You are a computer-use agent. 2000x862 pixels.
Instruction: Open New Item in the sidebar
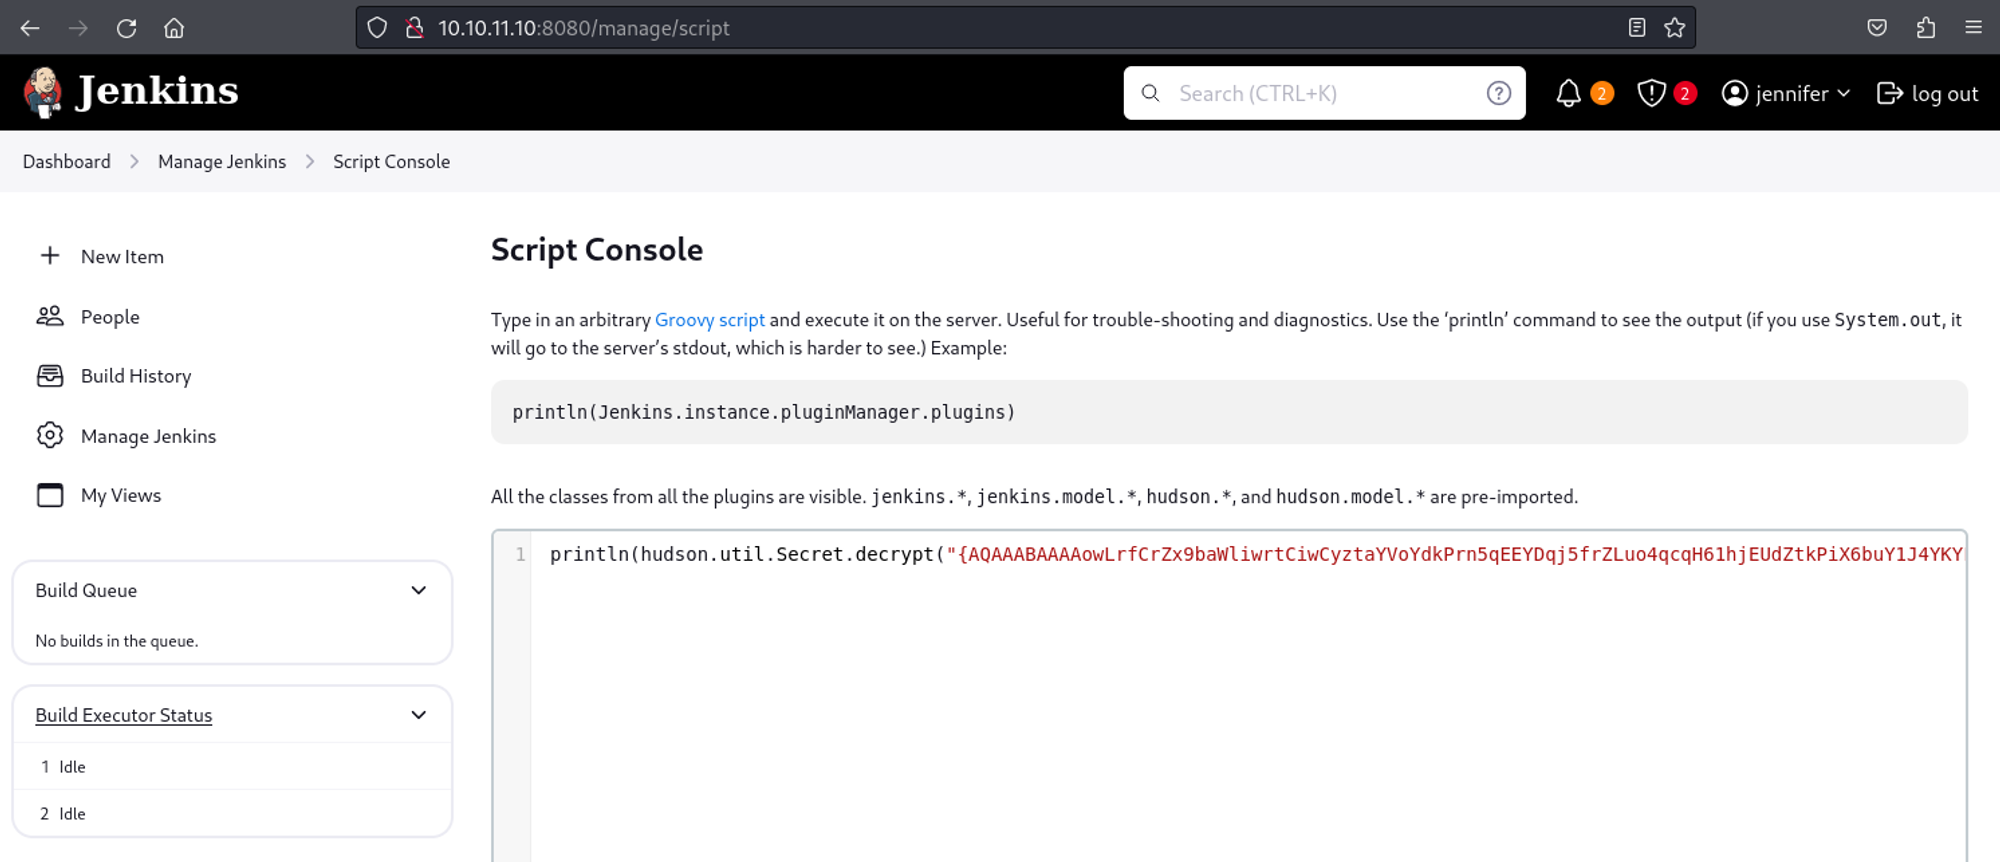122,257
